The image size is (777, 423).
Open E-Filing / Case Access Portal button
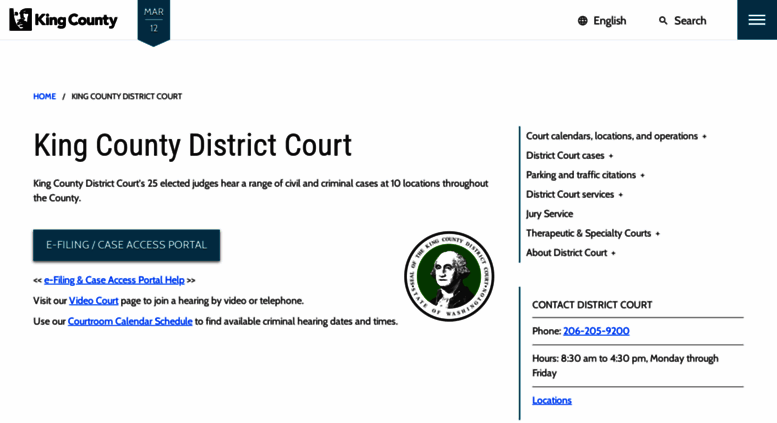click(x=126, y=245)
